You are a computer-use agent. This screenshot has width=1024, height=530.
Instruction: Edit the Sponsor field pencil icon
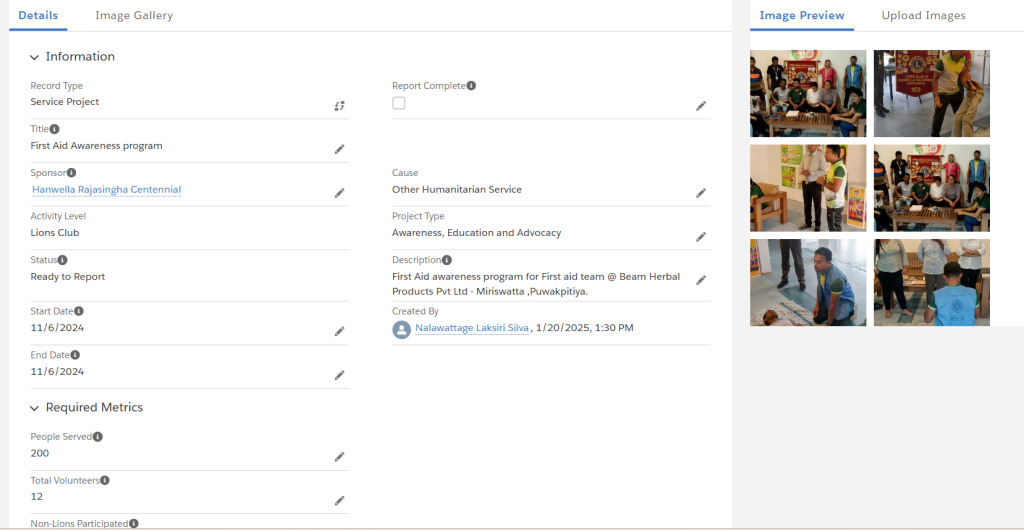340,193
